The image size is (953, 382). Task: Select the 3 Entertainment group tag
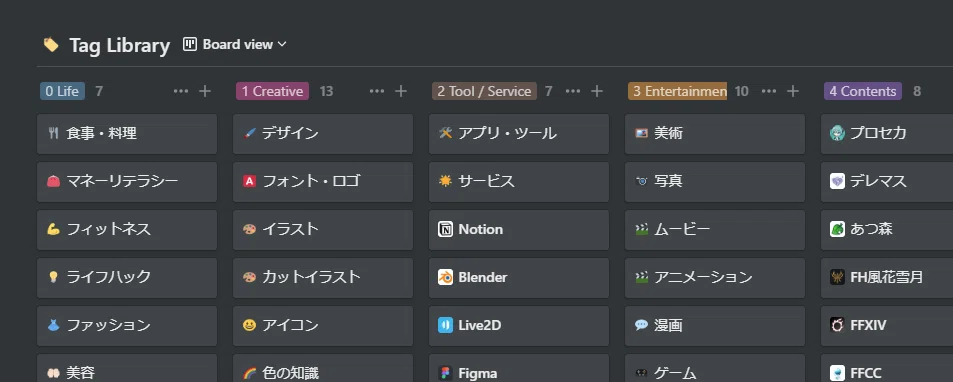click(678, 91)
